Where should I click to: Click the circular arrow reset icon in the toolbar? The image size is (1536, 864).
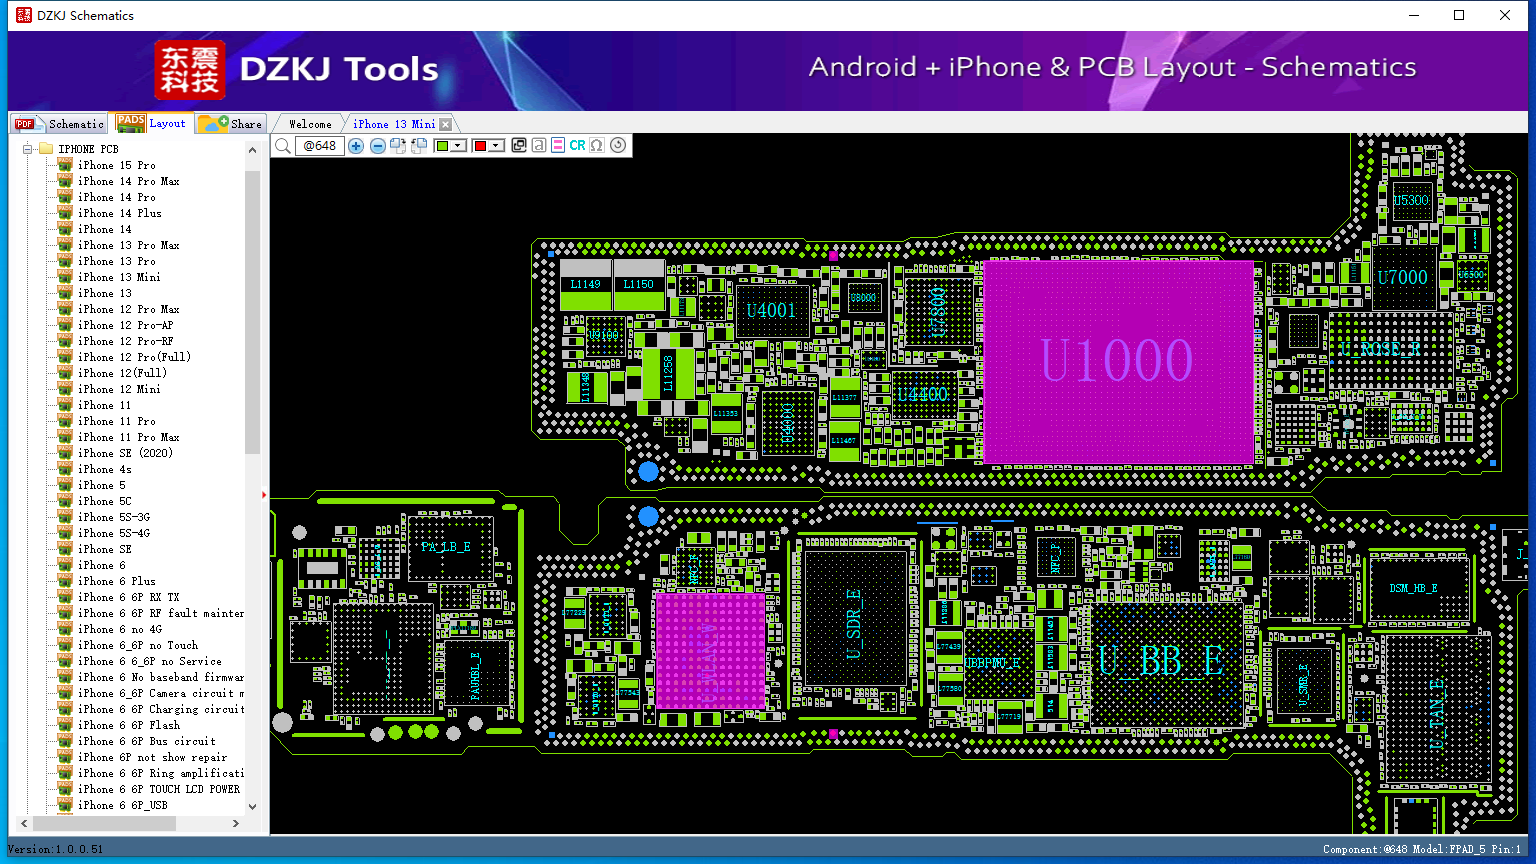pyautogui.click(x=618, y=146)
